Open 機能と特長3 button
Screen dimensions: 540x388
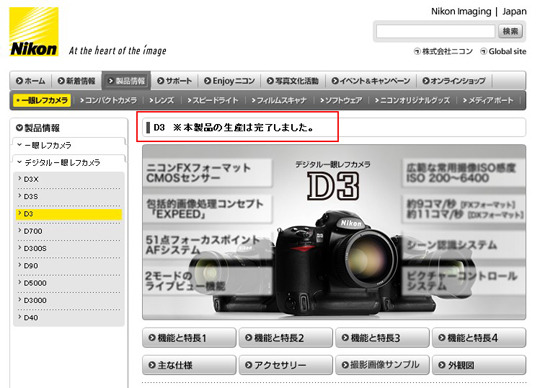point(382,338)
